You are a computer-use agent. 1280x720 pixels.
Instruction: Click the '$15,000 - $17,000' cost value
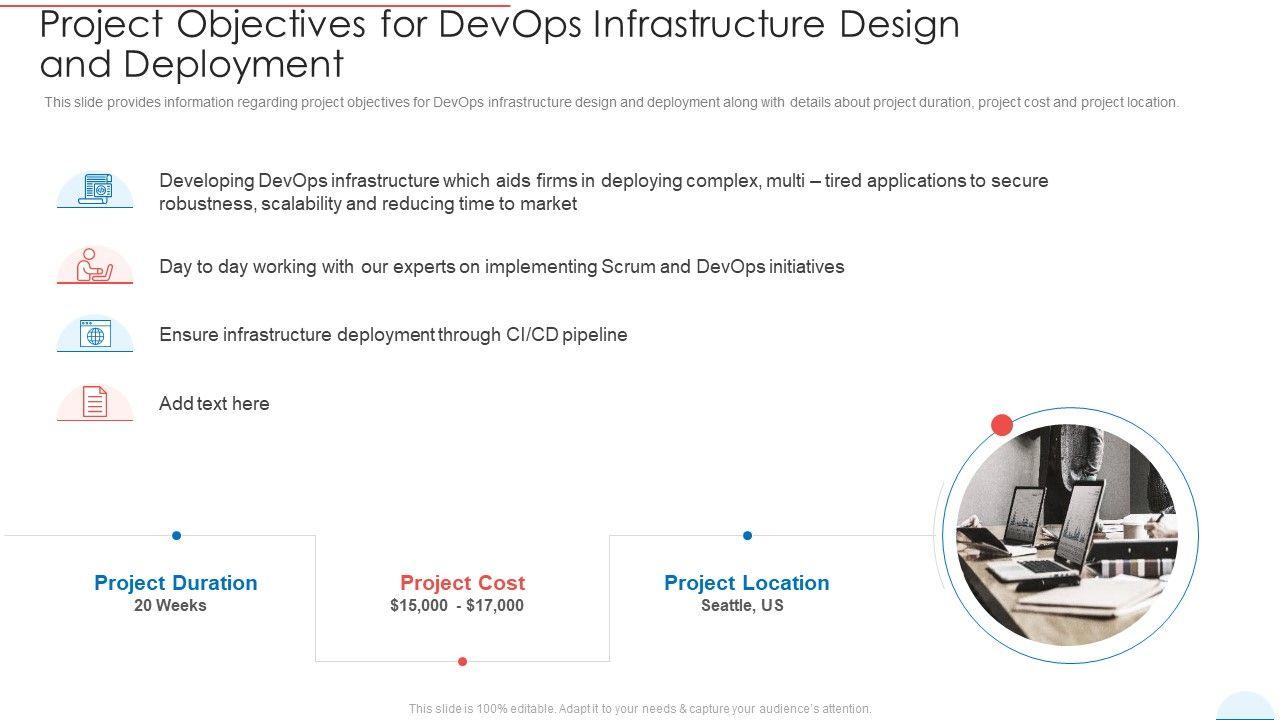click(x=457, y=606)
